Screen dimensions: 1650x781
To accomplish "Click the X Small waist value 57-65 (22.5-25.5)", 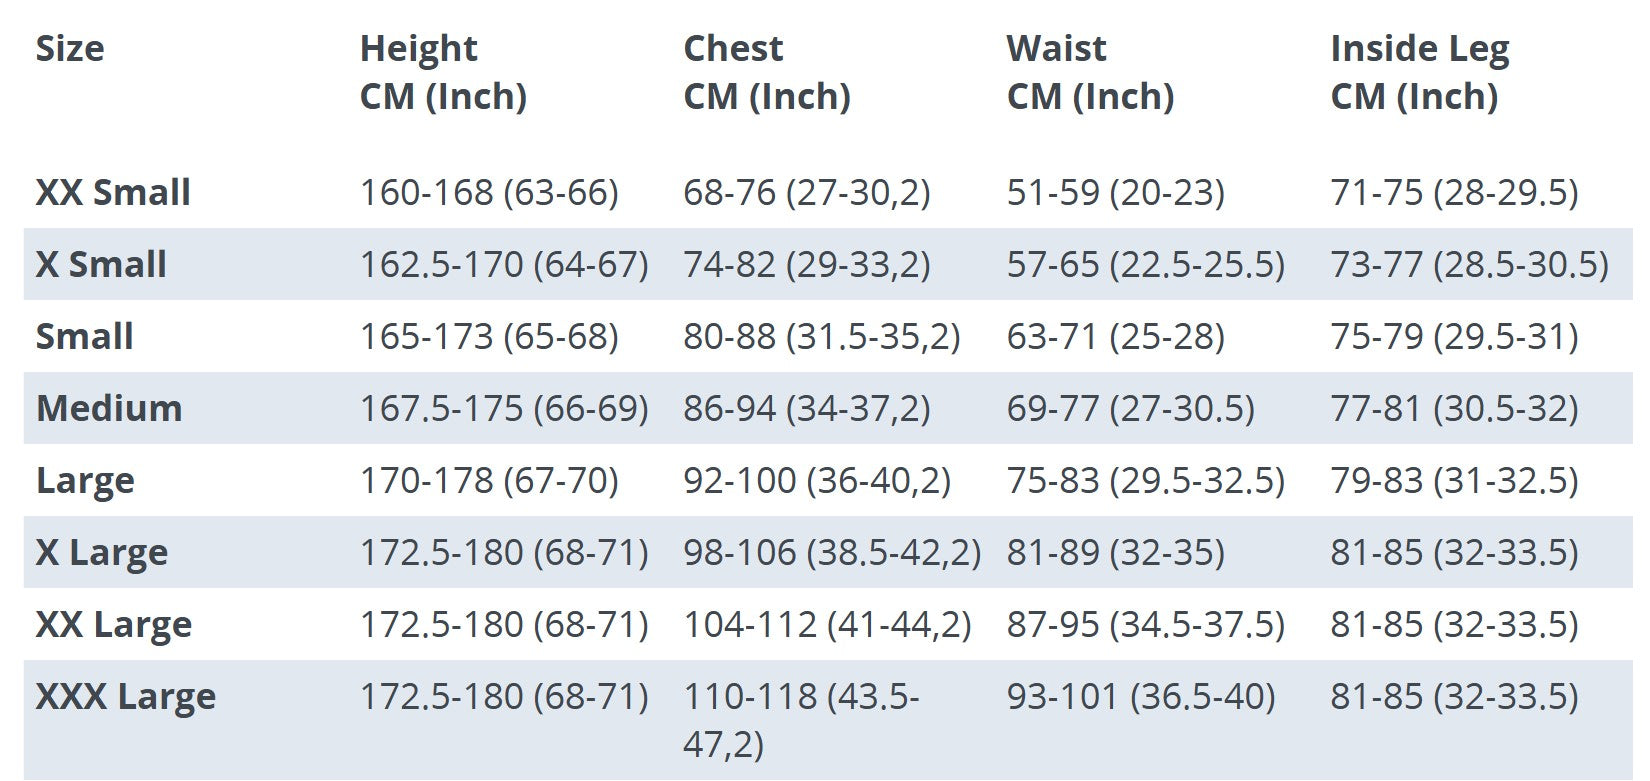I will point(1146,264).
